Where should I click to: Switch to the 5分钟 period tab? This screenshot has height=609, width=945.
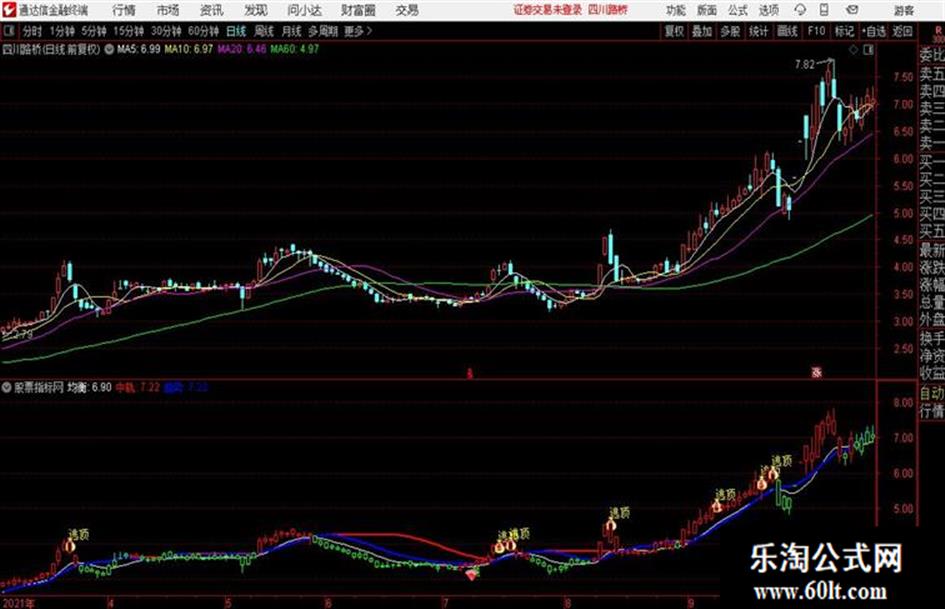(94, 31)
